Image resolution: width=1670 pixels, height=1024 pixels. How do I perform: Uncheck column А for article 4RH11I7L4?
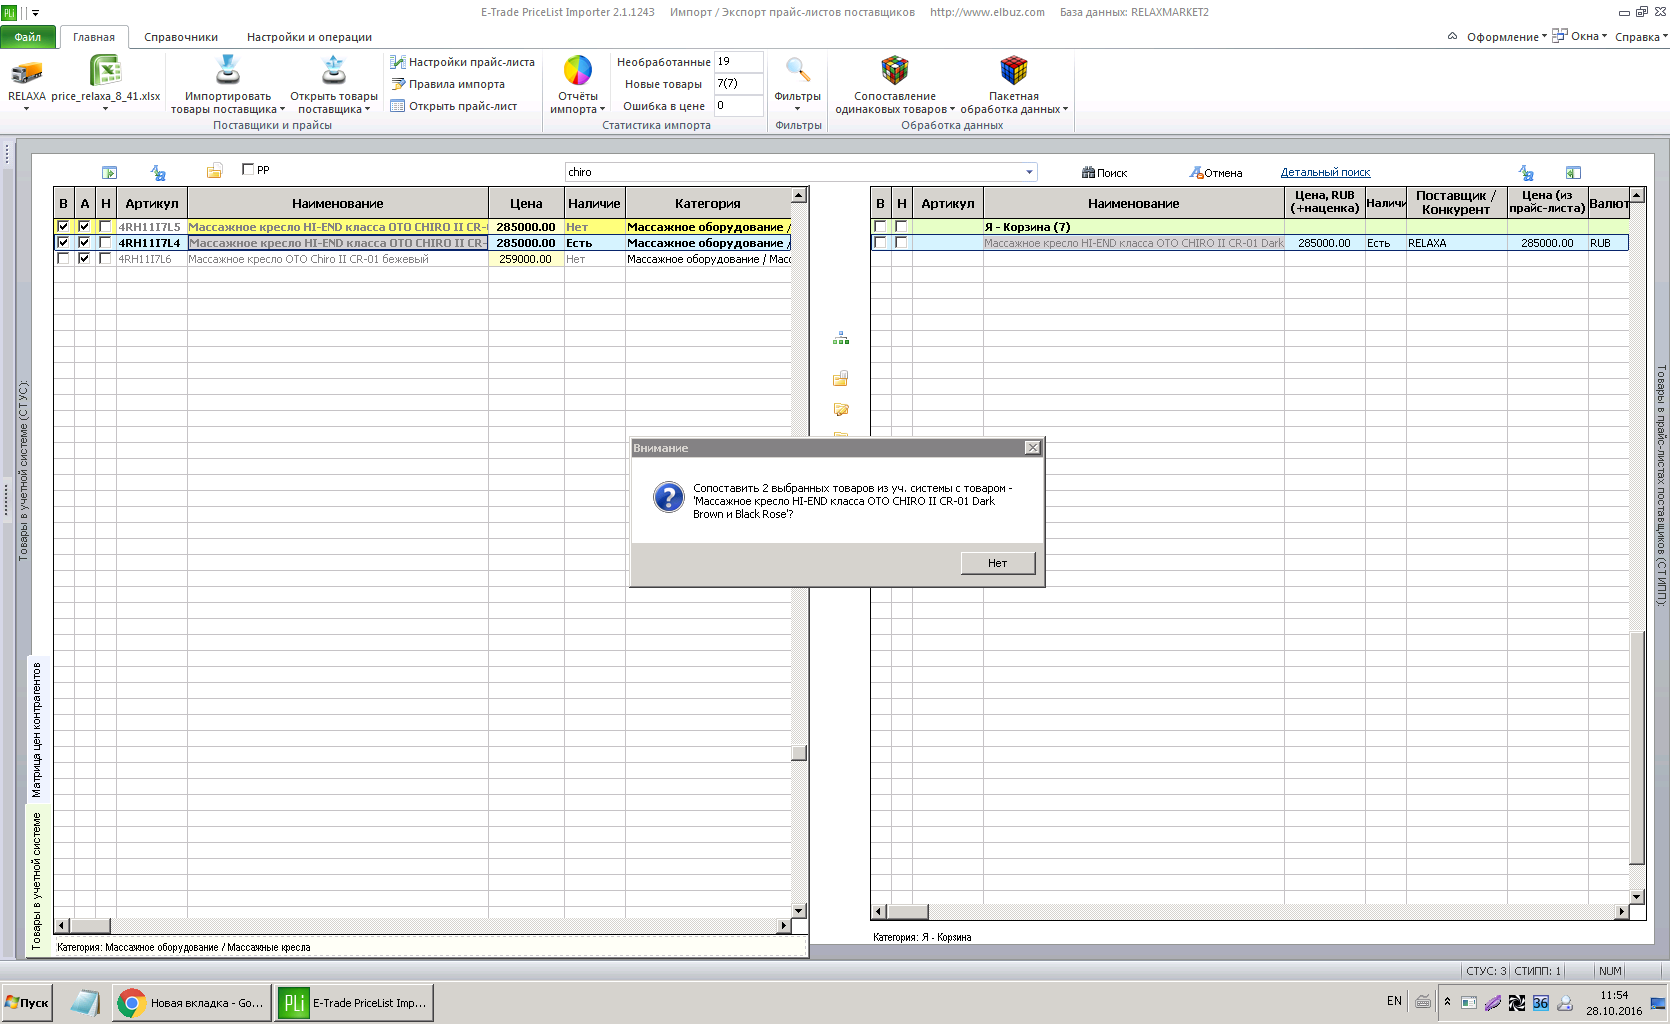coord(84,243)
